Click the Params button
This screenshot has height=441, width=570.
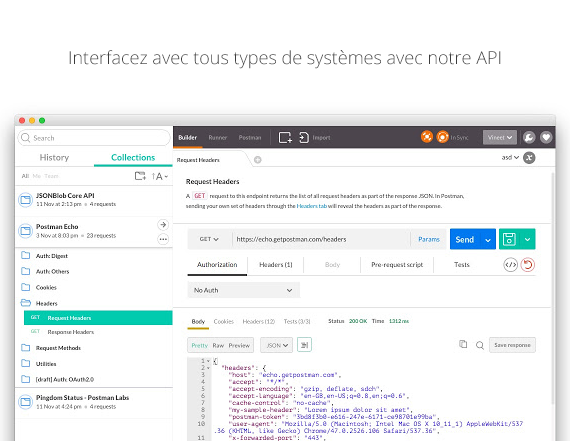click(429, 239)
